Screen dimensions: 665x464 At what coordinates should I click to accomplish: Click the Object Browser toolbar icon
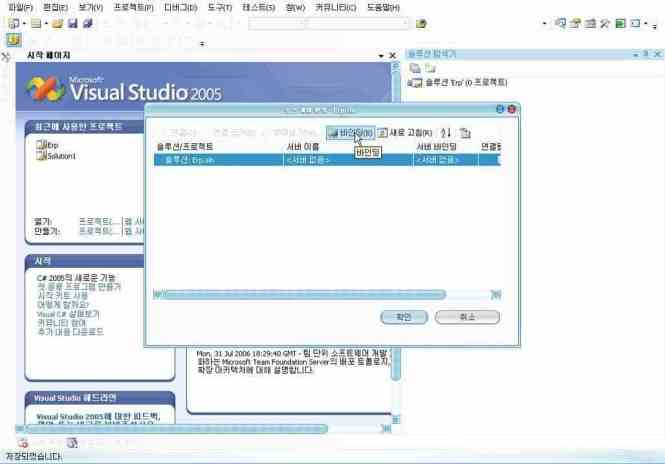pyautogui.click(x=590, y=23)
